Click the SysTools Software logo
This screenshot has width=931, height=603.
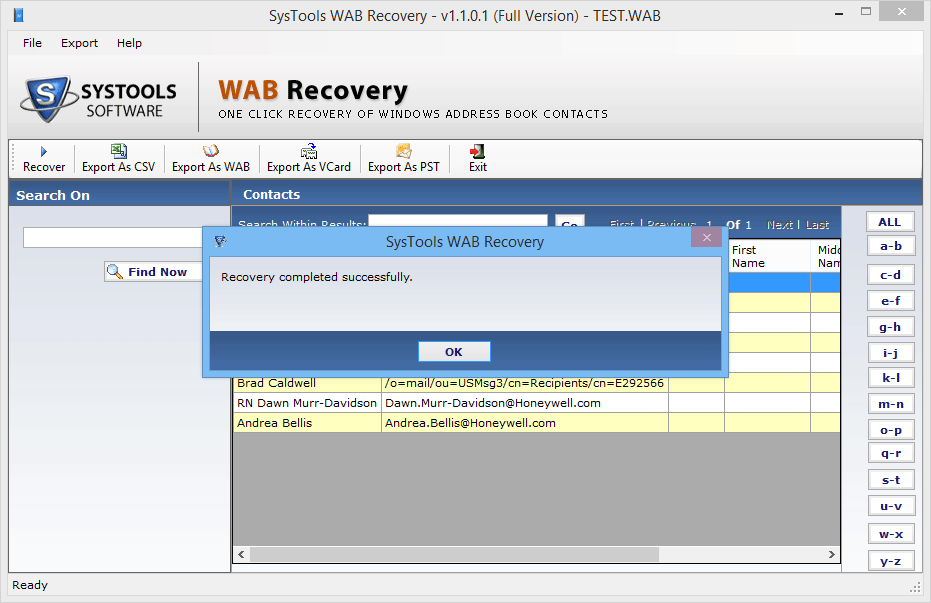click(x=99, y=99)
